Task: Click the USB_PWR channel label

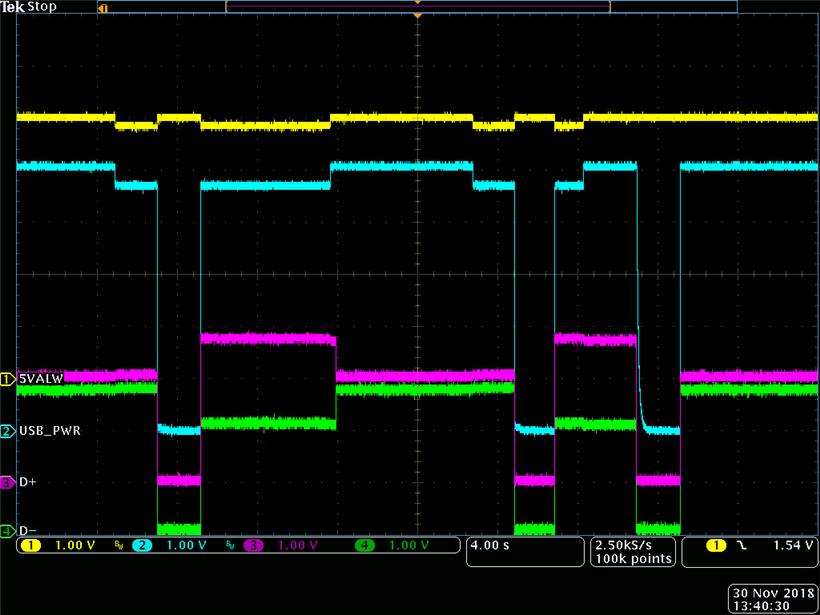Action: 50,431
